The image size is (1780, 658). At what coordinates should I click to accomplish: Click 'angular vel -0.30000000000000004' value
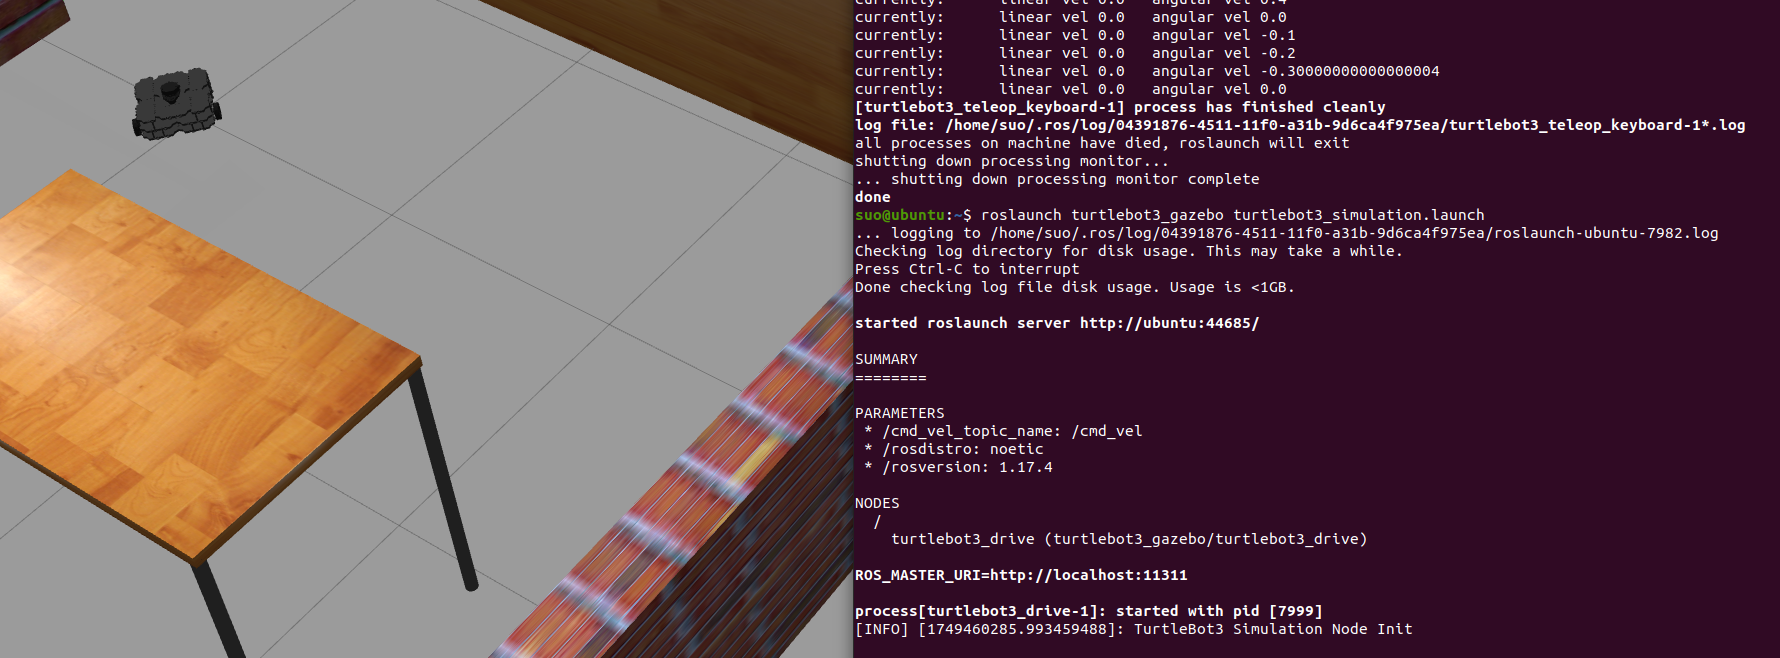click(1296, 71)
